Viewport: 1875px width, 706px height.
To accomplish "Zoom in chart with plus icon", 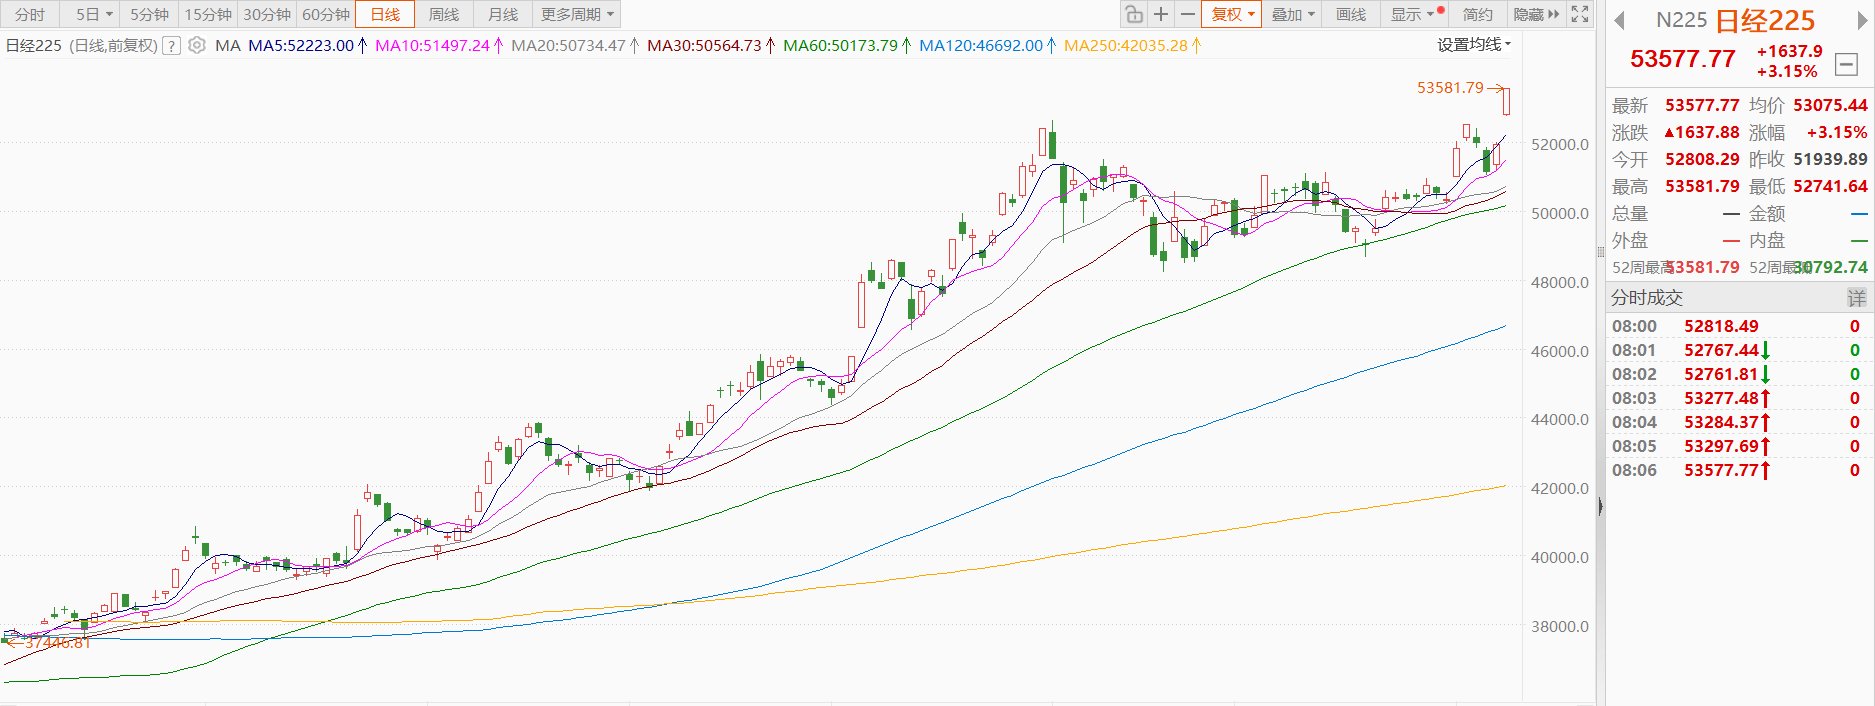I will pyautogui.click(x=1160, y=14).
